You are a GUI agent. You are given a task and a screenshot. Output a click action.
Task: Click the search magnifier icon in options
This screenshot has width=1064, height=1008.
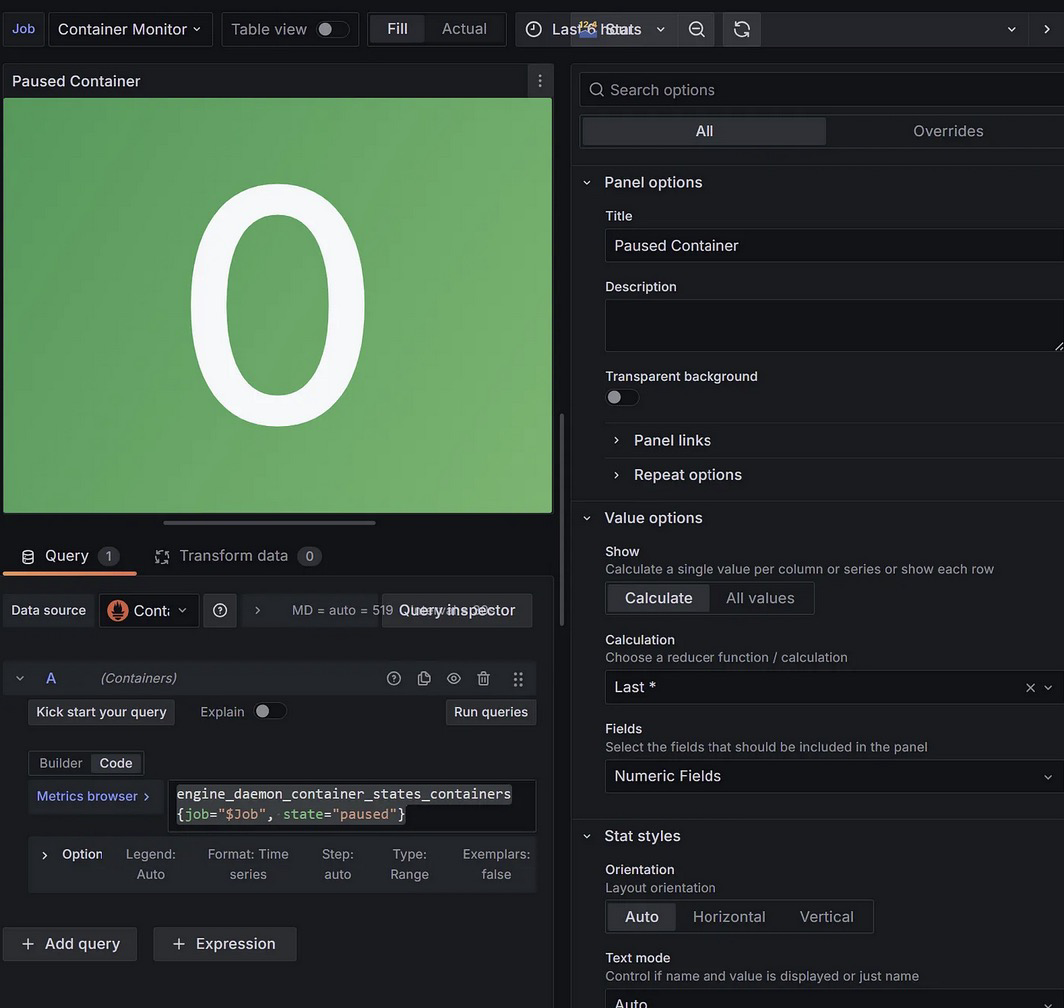pos(596,90)
